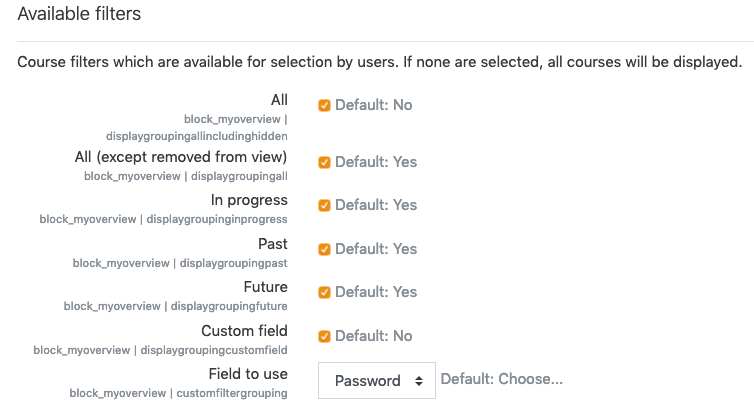754x408 pixels.
Task: Uncheck the All filter checkbox
Action: click(x=324, y=105)
